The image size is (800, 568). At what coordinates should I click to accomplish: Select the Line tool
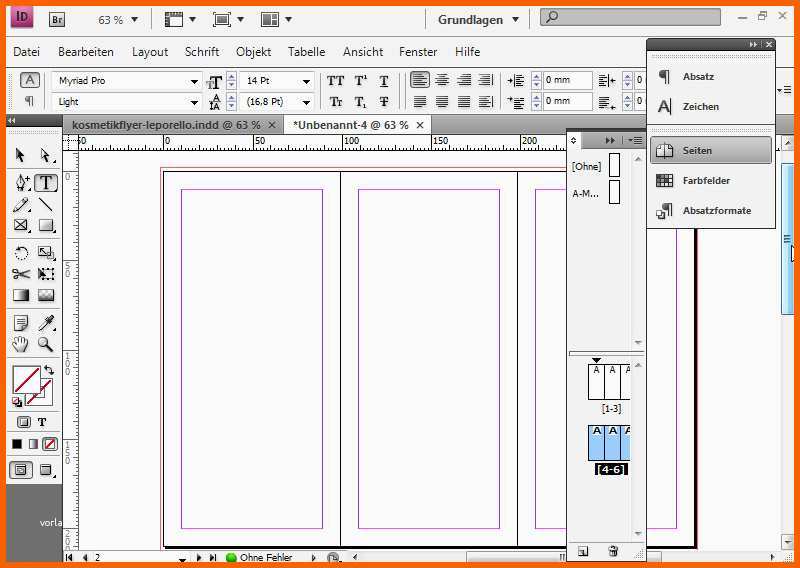coord(46,205)
